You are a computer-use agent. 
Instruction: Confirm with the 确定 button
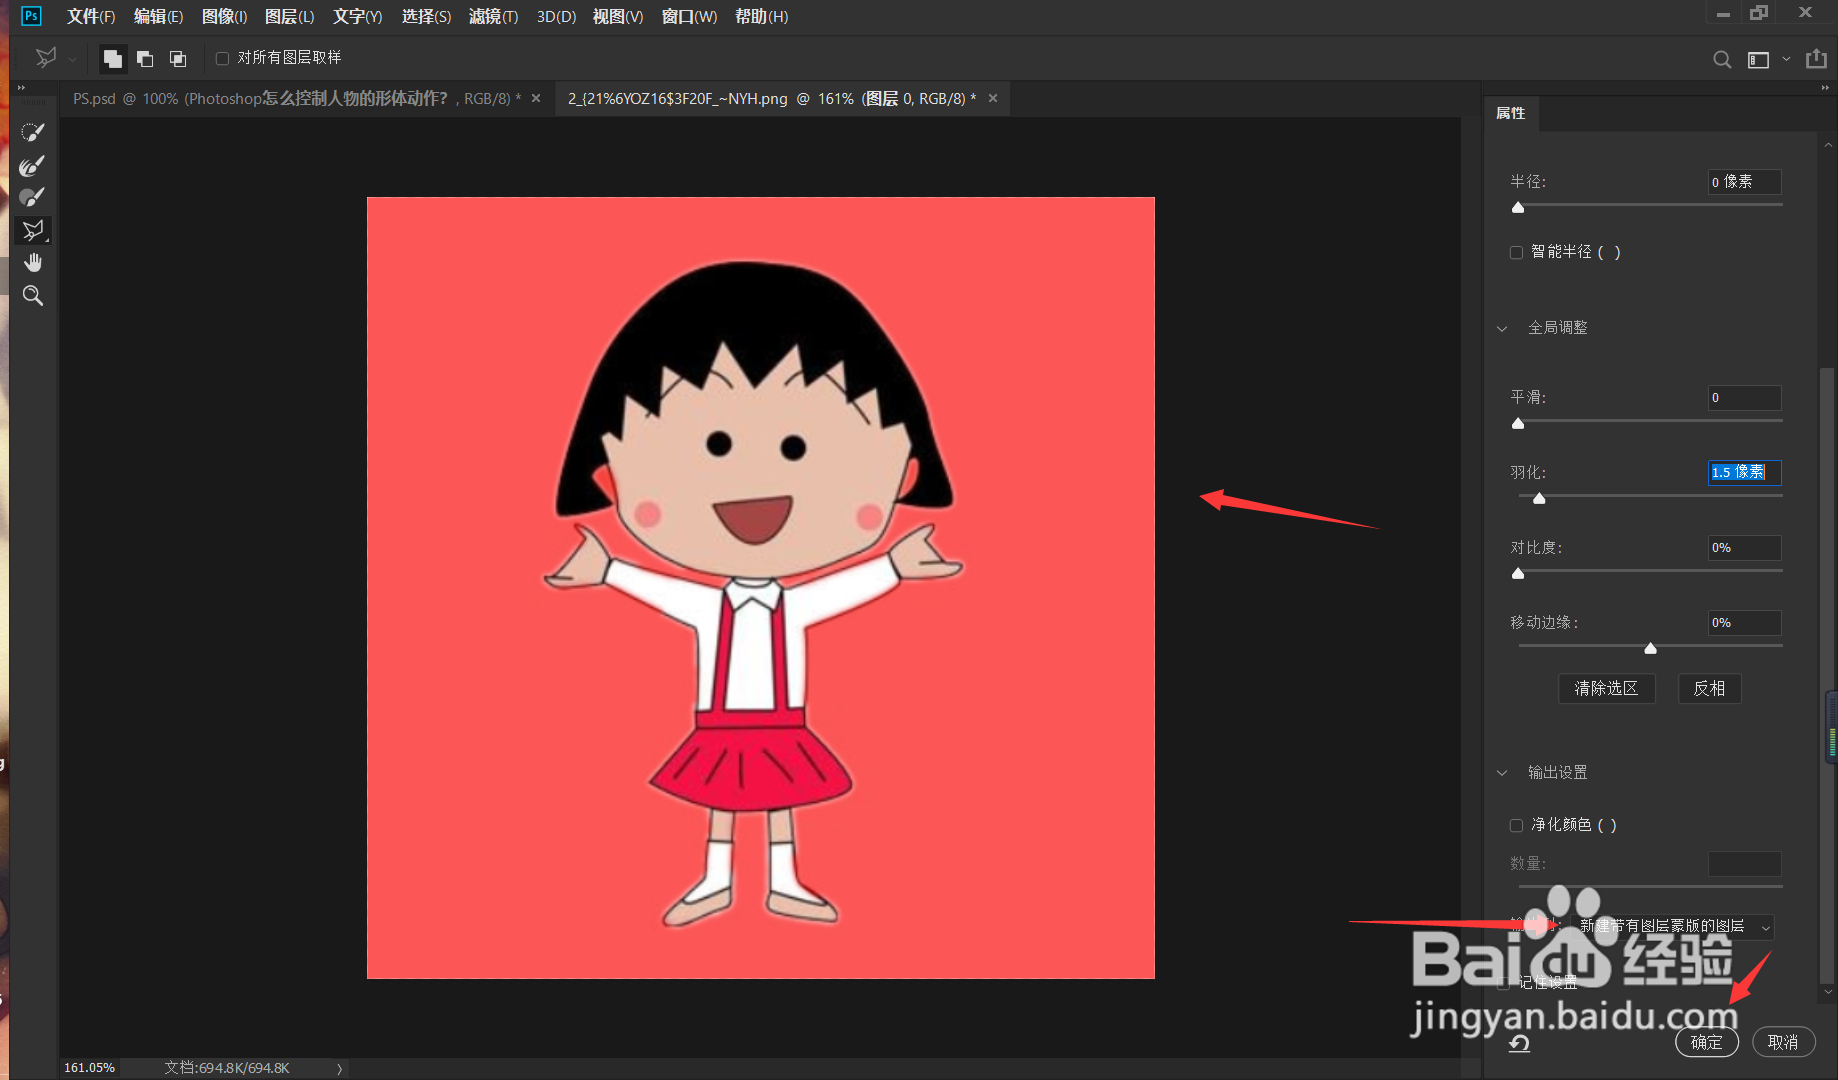pyautogui.click(x=1707, y=1042)
